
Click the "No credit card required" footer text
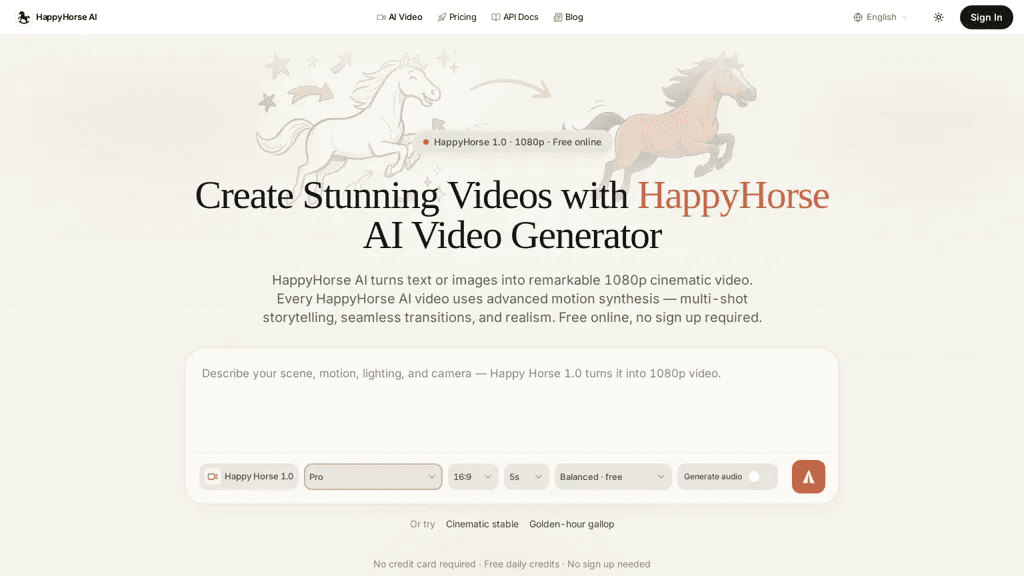tap(424, 564)
